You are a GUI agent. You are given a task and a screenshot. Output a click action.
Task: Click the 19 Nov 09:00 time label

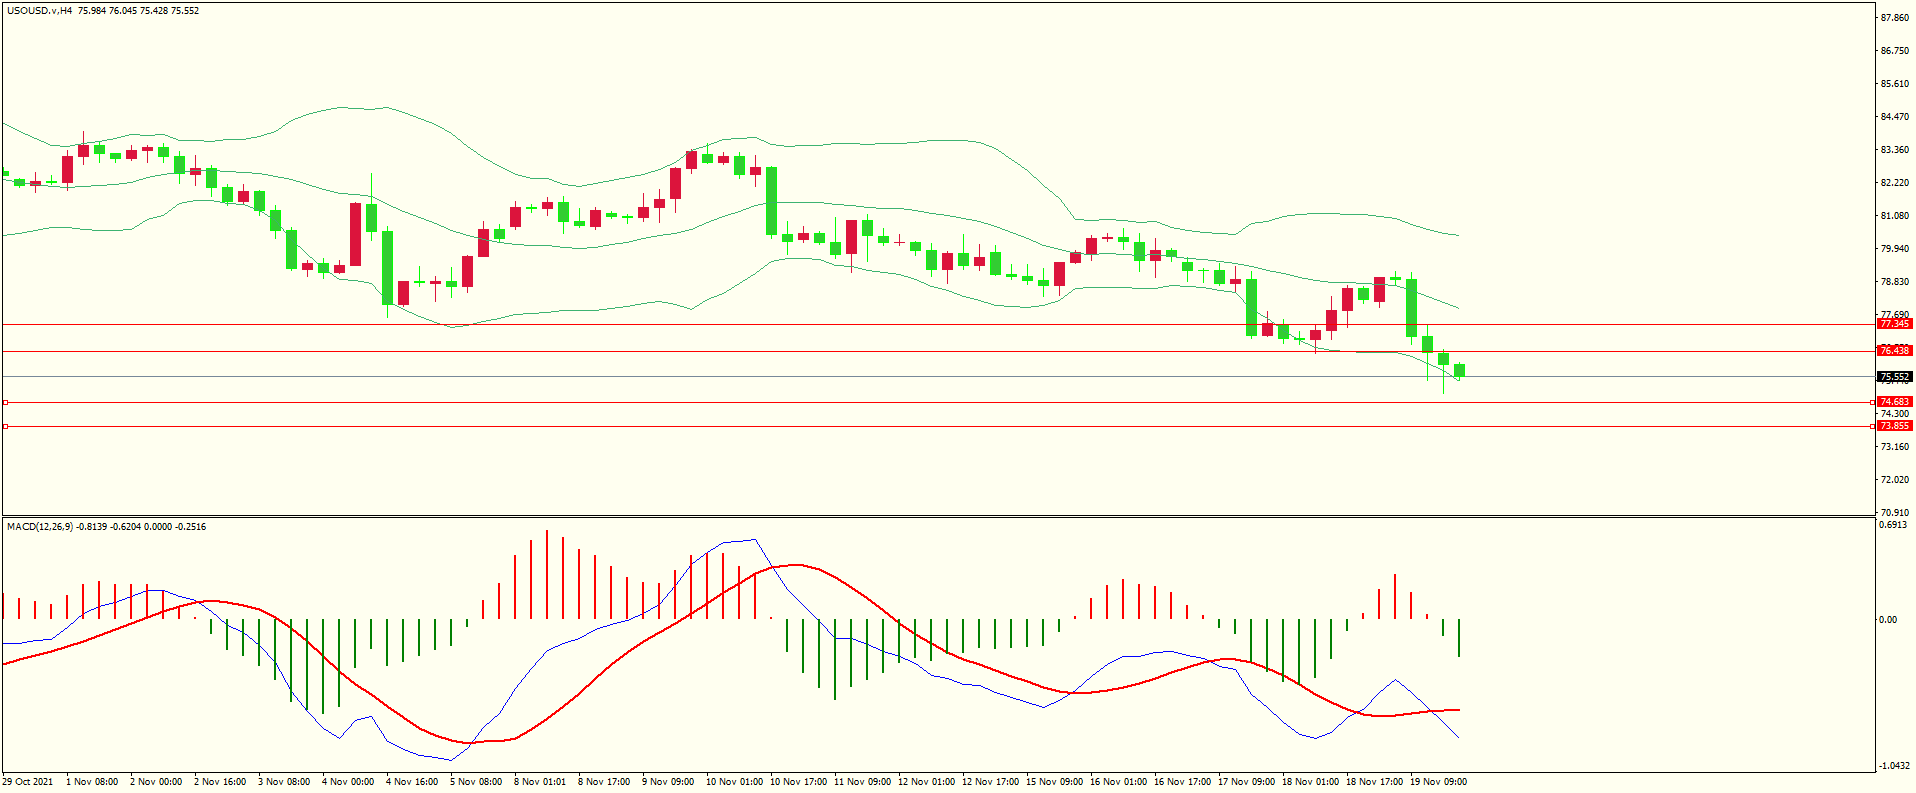click(x=1438, y=782)
